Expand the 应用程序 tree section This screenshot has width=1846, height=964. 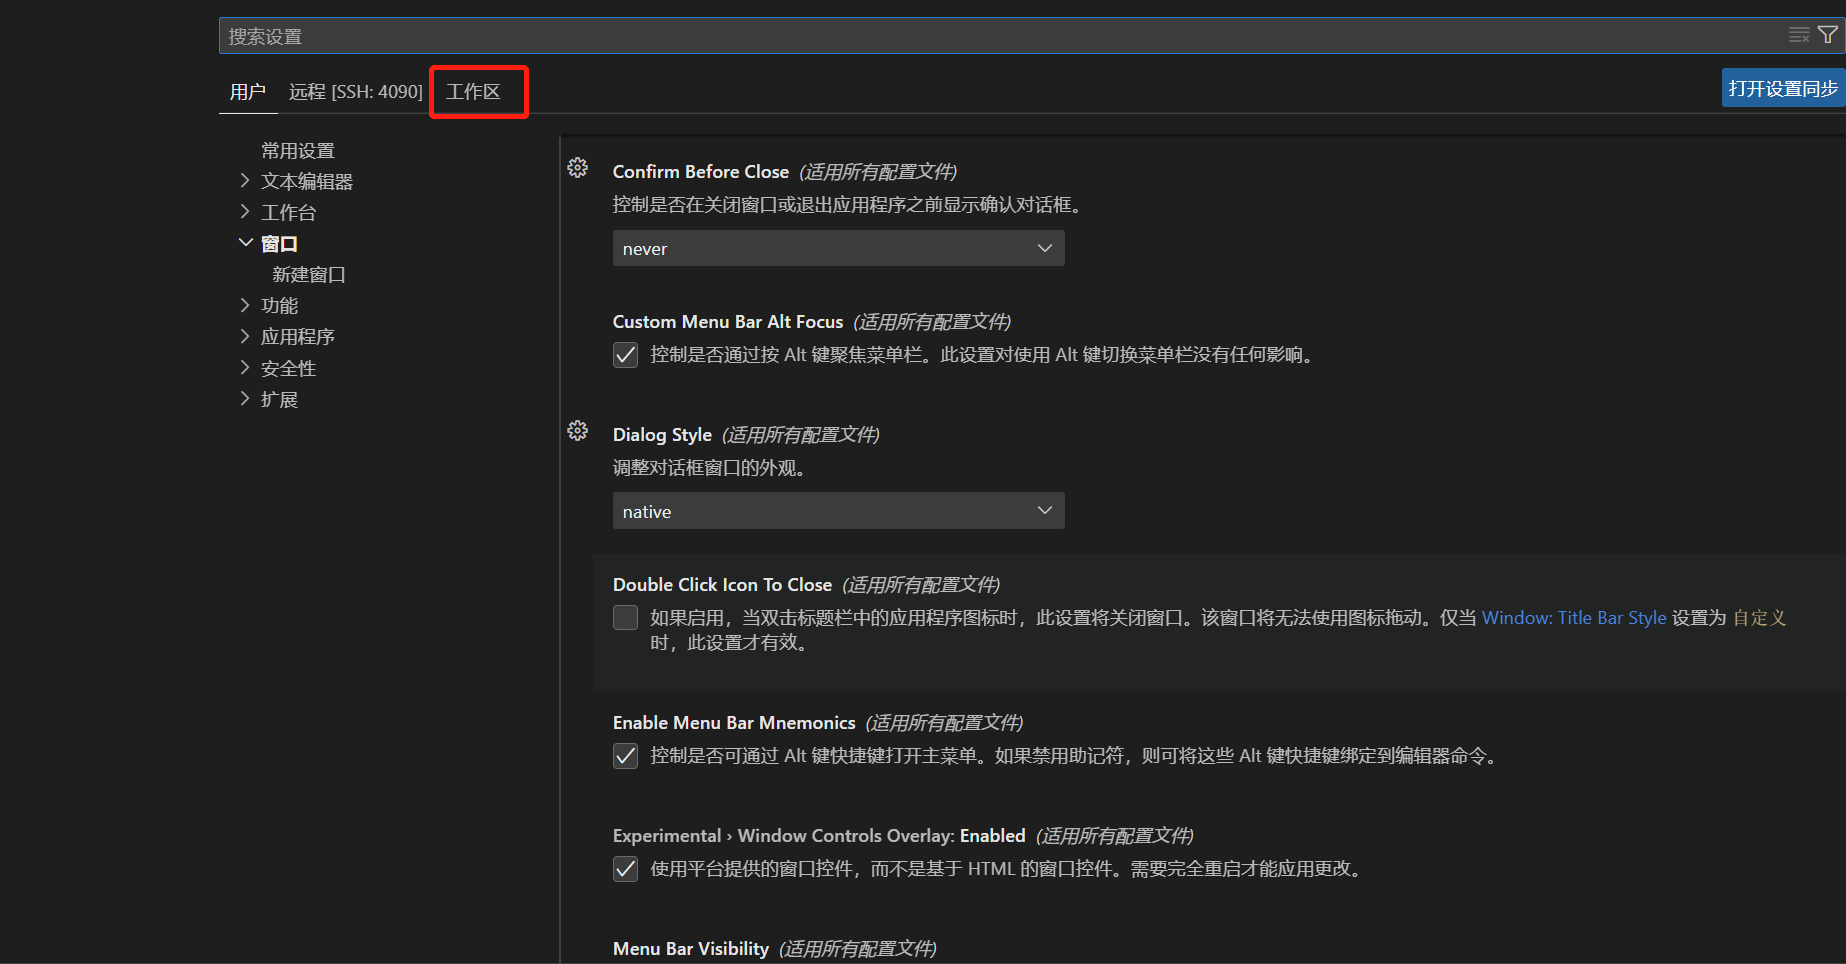pos(245,336)
